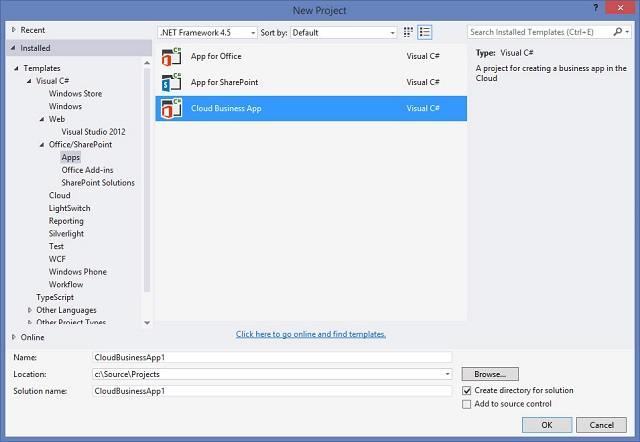Select the Windows Phone category
640x442 pixels.
[x=78, y=272]
